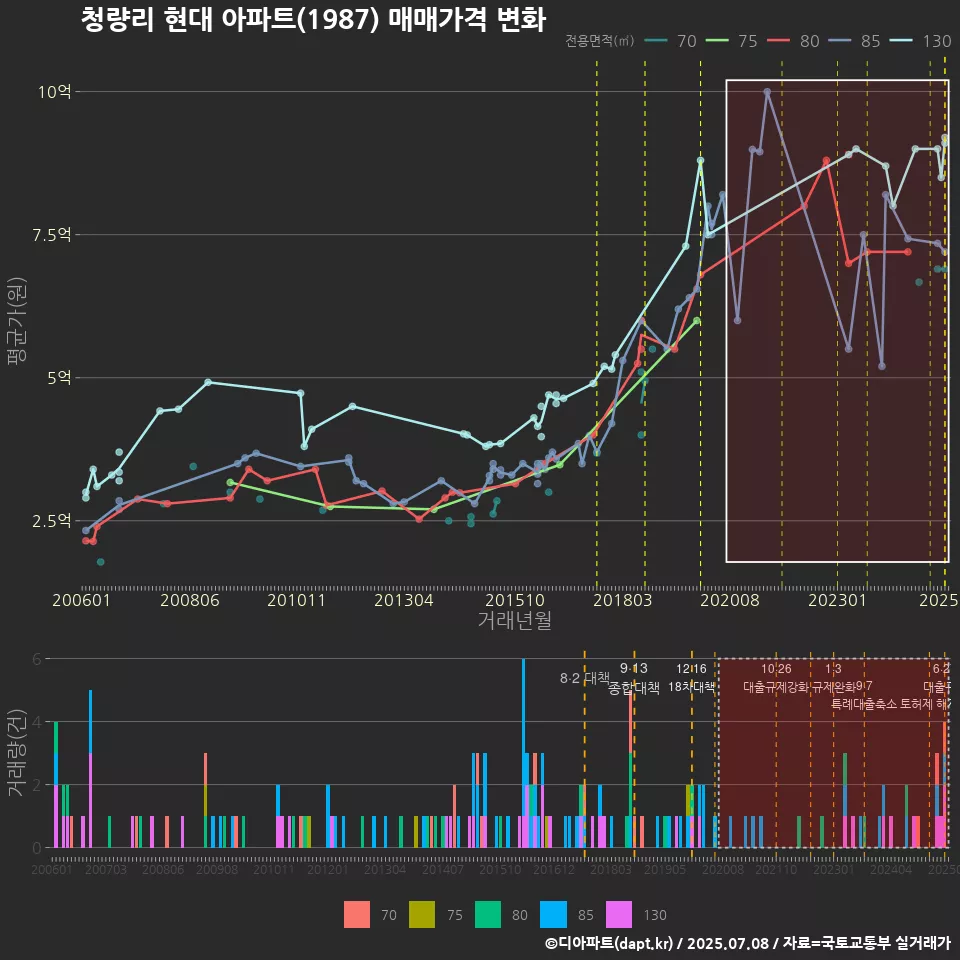The height and width of the screenshot is (960, 960).
Task: Click the 2.5억 y-axis label
Action: [x=51, y=521]
